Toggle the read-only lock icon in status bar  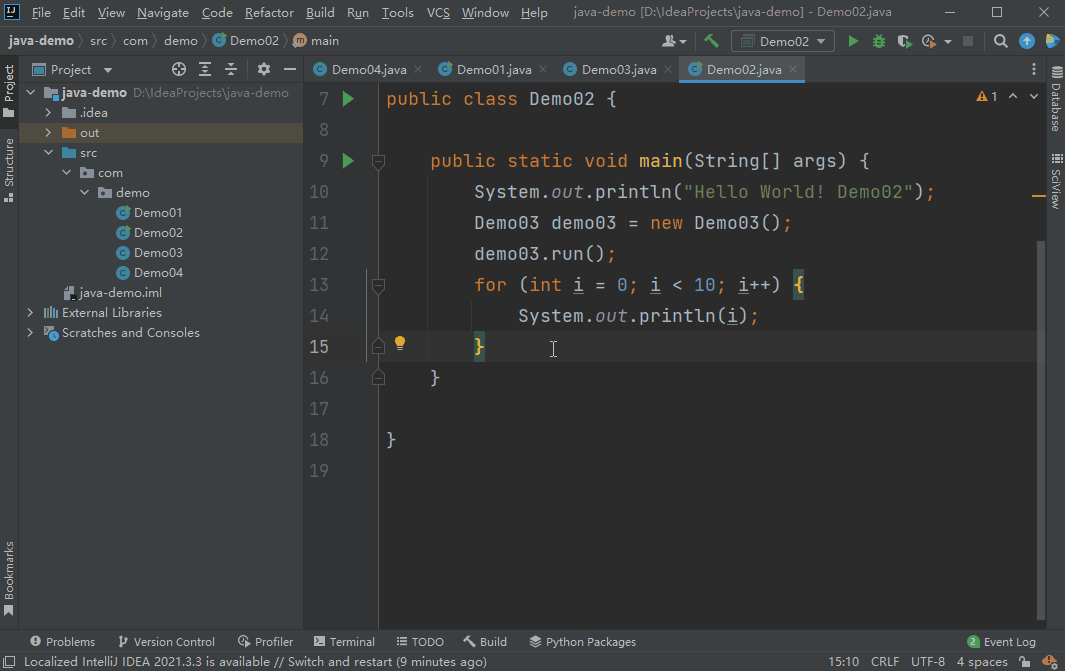pos(1025,662)
